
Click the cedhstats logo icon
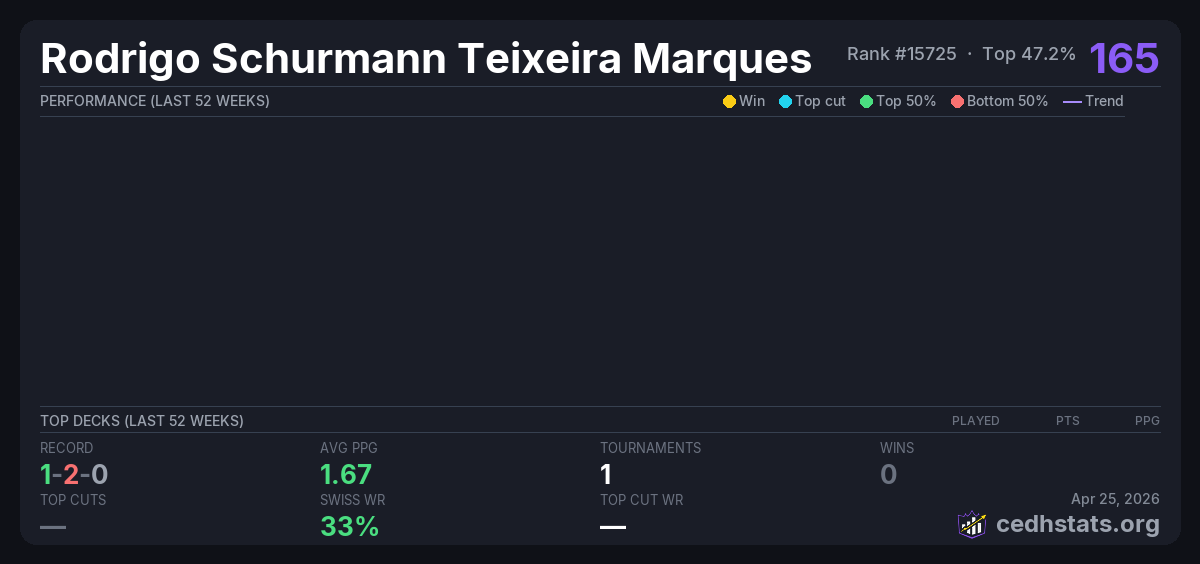tap(971, 524)
